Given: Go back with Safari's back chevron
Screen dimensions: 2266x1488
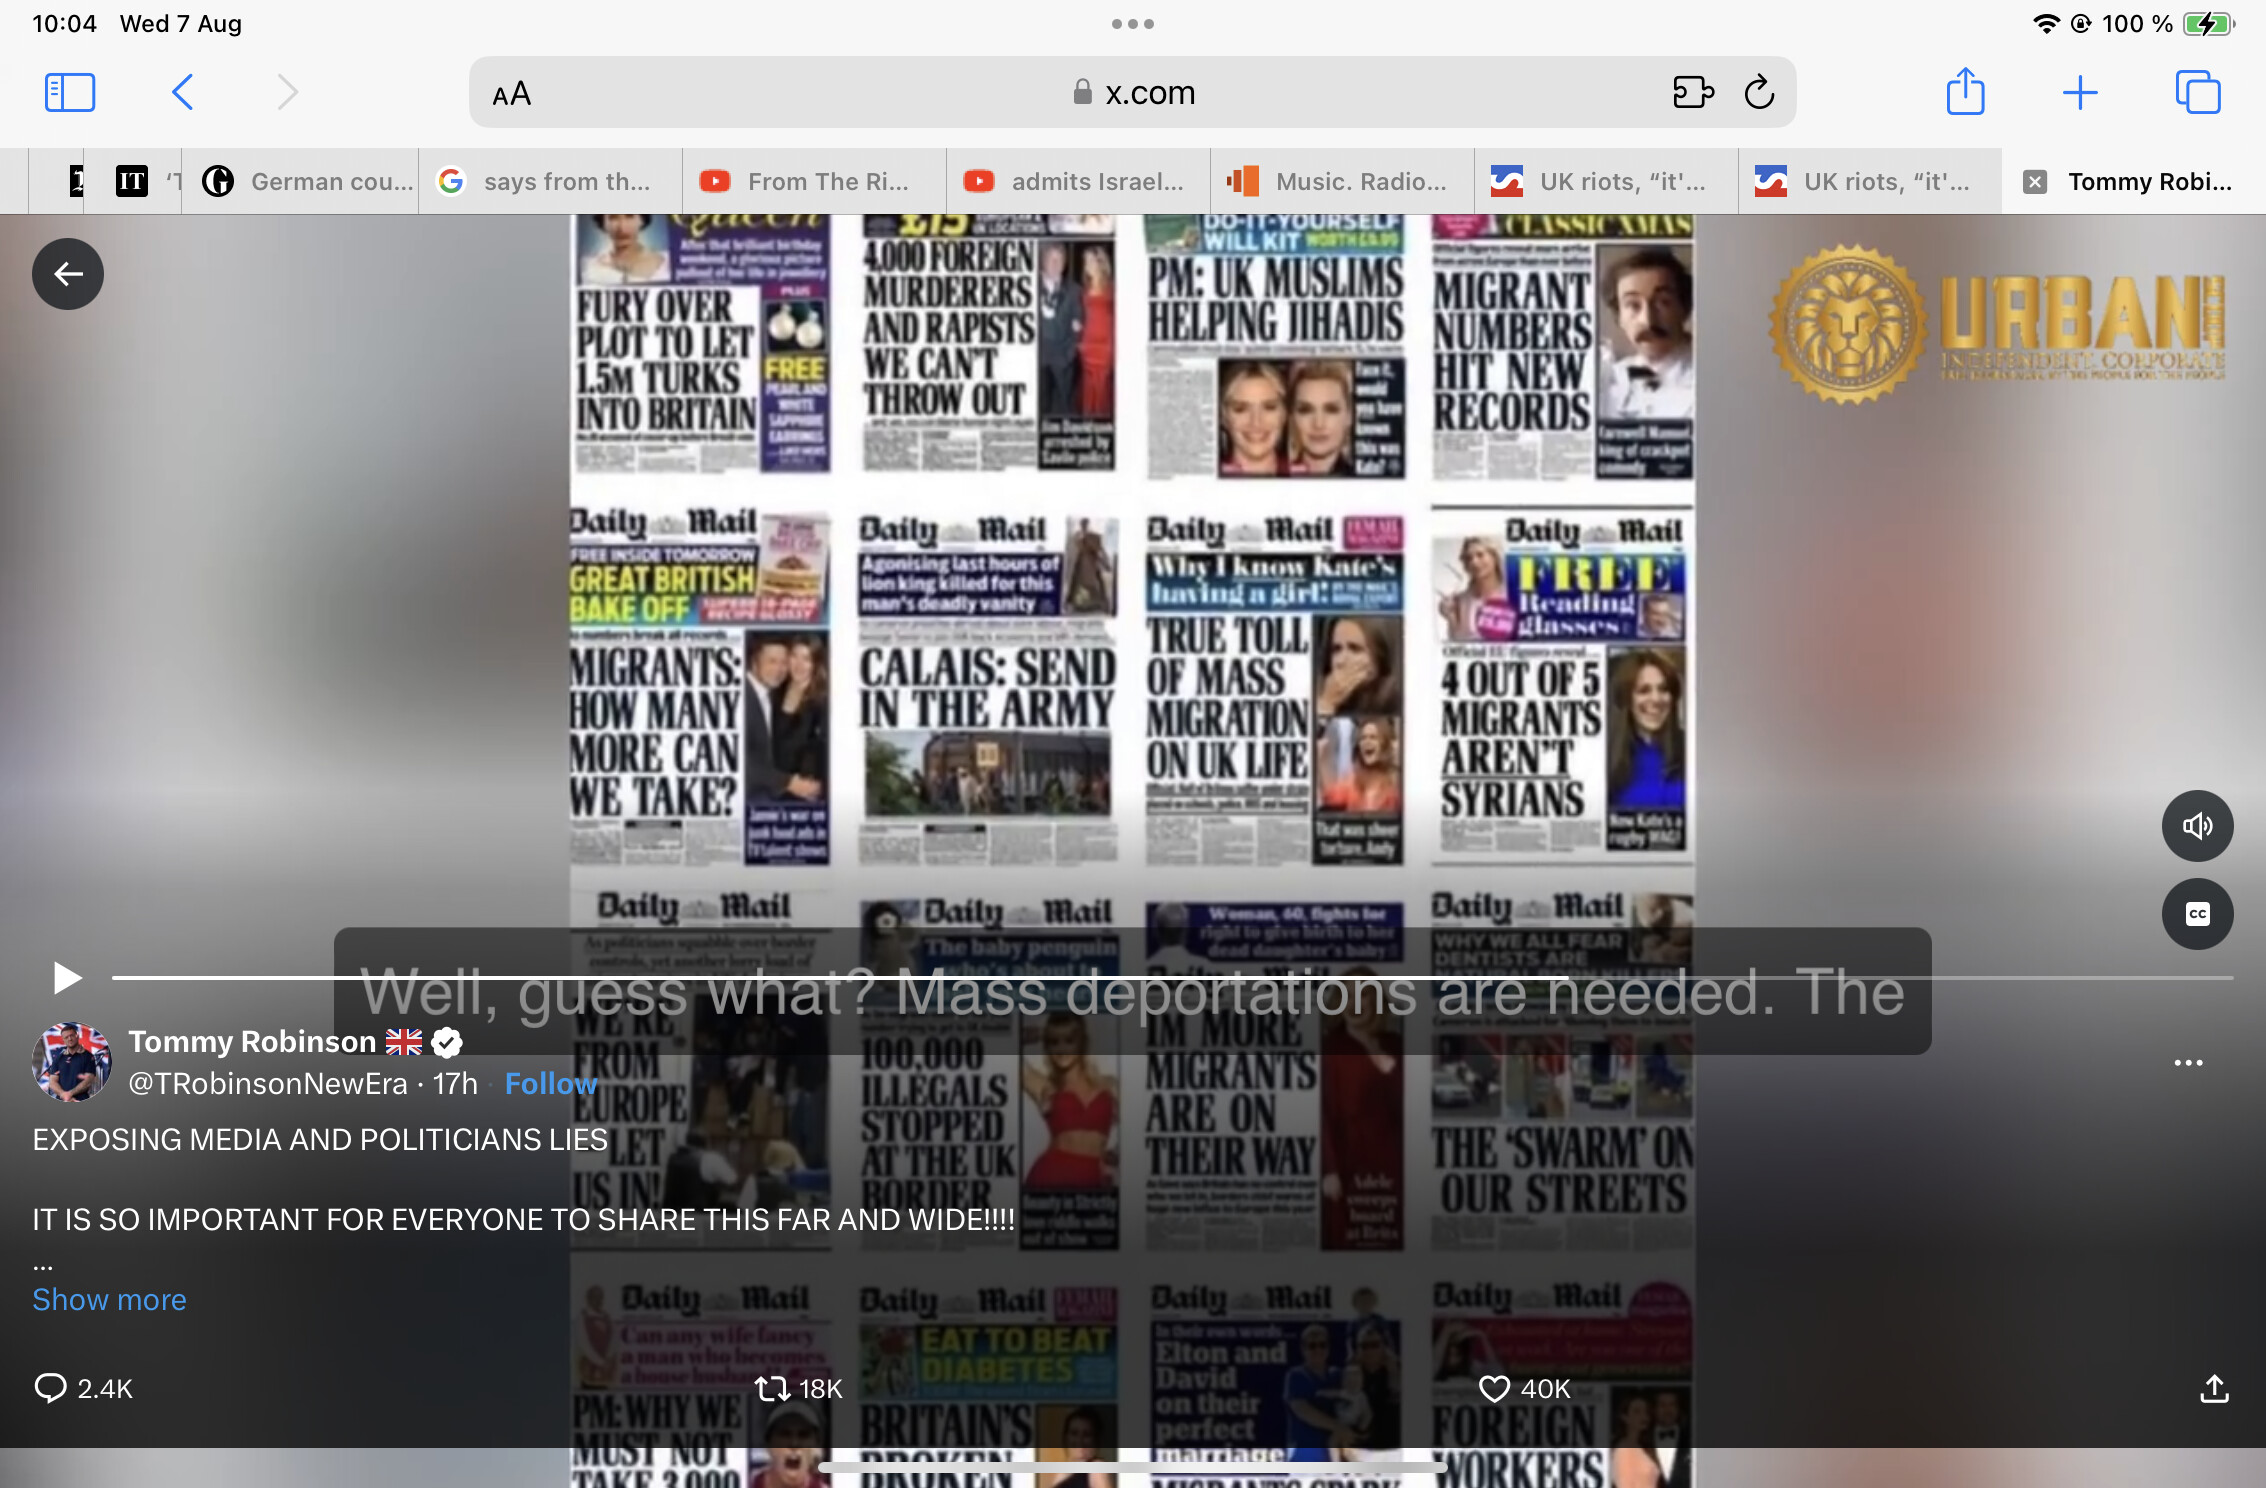Looking at the screenshot, I should [182, 93].
